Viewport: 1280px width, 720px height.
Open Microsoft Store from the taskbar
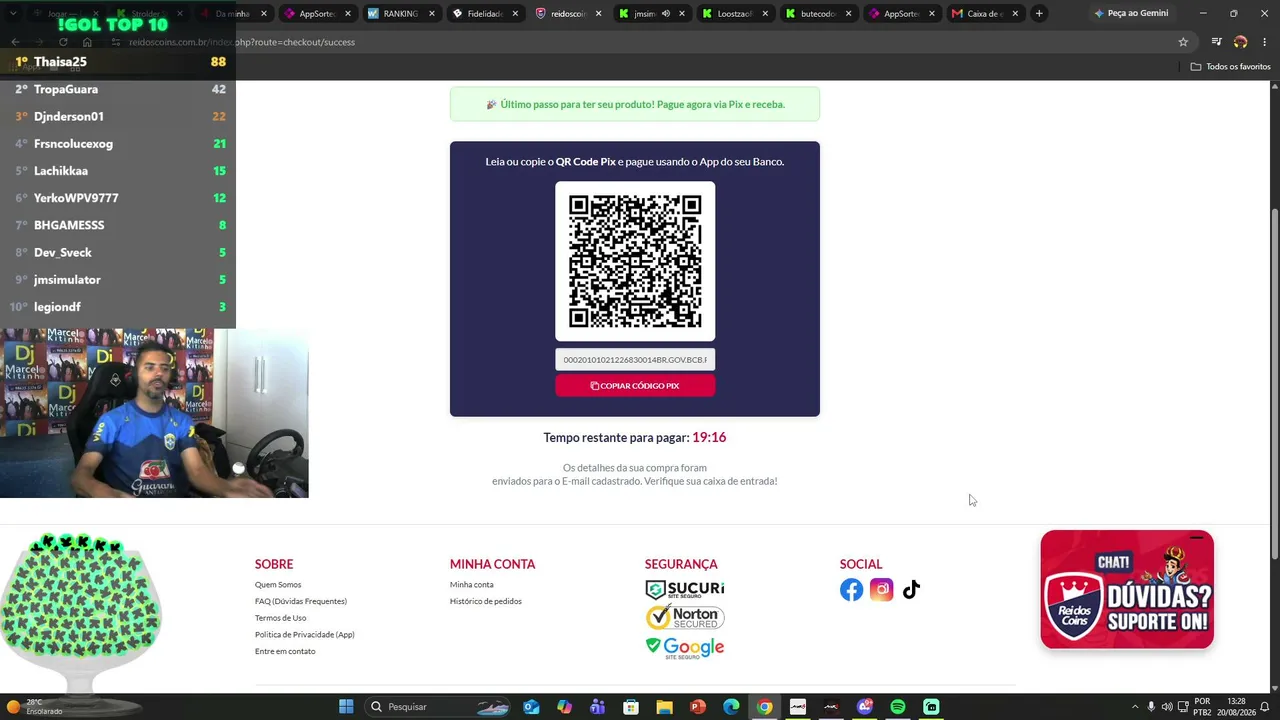(631, 707)
